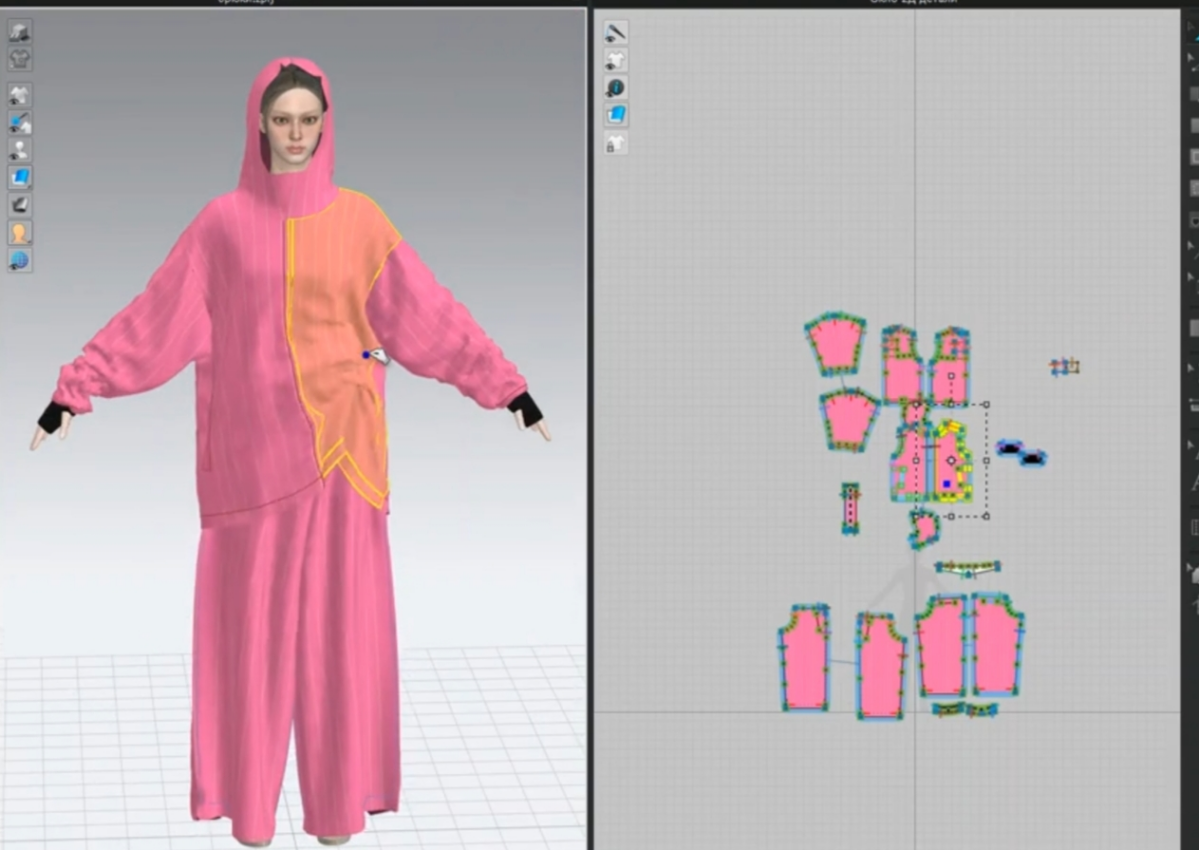Click the topmost icon in 3D window toolbar
1199x850 pixels.
click(x=20, y=32)
